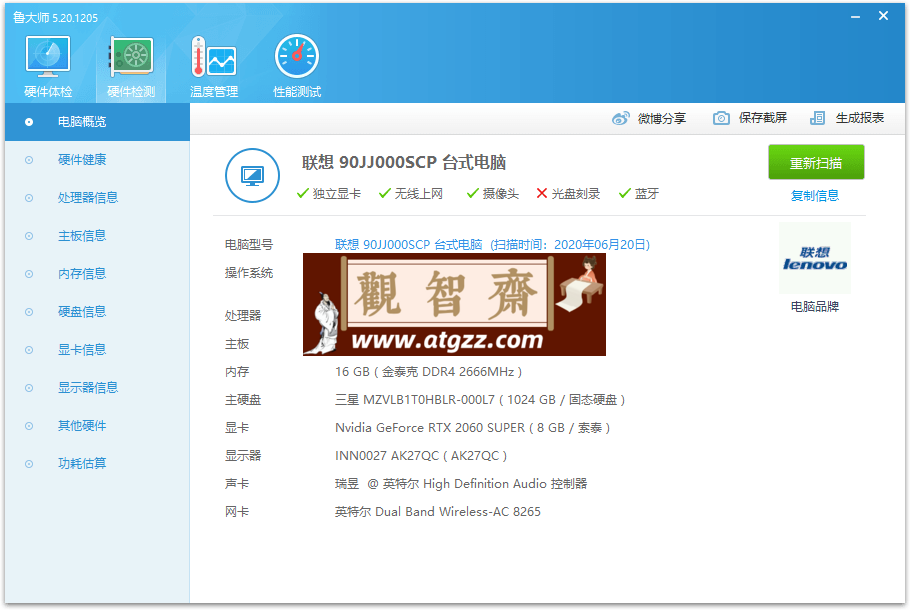Click the bullet icon beside 内存信息
Screen dimensions: 910x610
pyautogui.click(x=29, y=275)
